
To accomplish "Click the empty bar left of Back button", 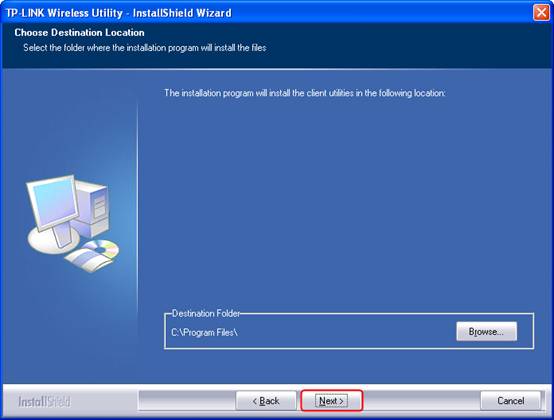I will pos(187,401).
